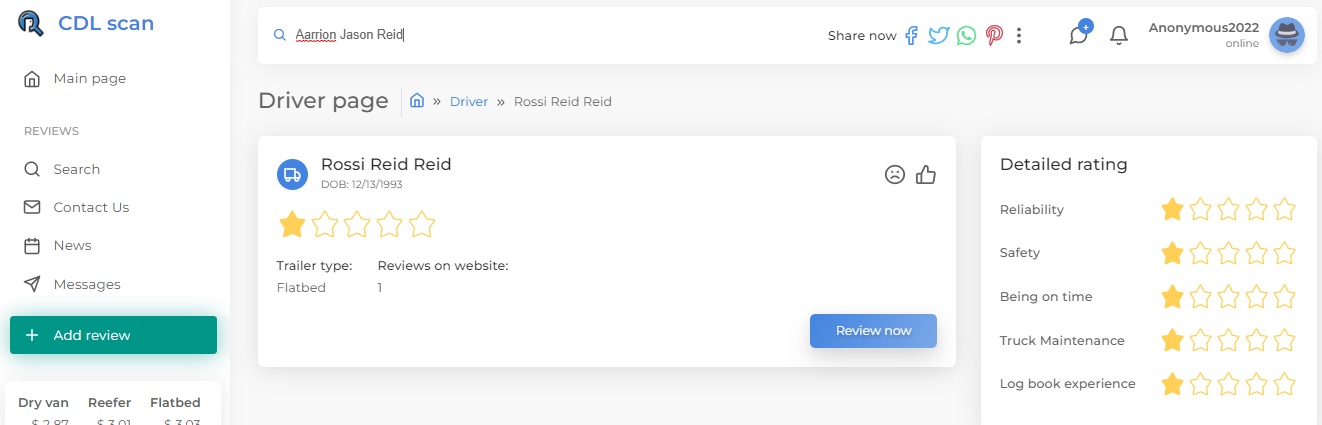Open Messages from the sidebar
This screenshot has height=425, width=1322.
87,284
